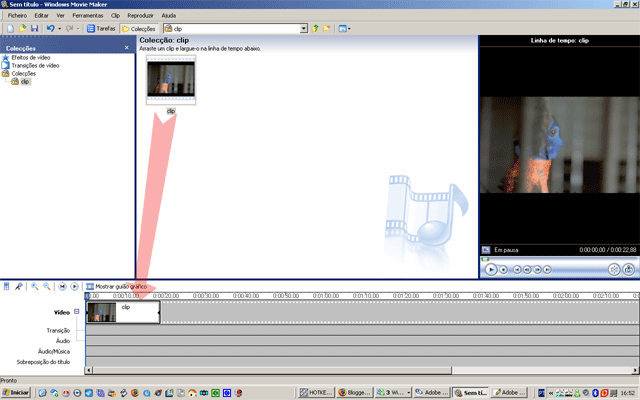The height and width of the screenshot is (400, 640).
Task: Step to the previous frame
Action: click(527, 269)
